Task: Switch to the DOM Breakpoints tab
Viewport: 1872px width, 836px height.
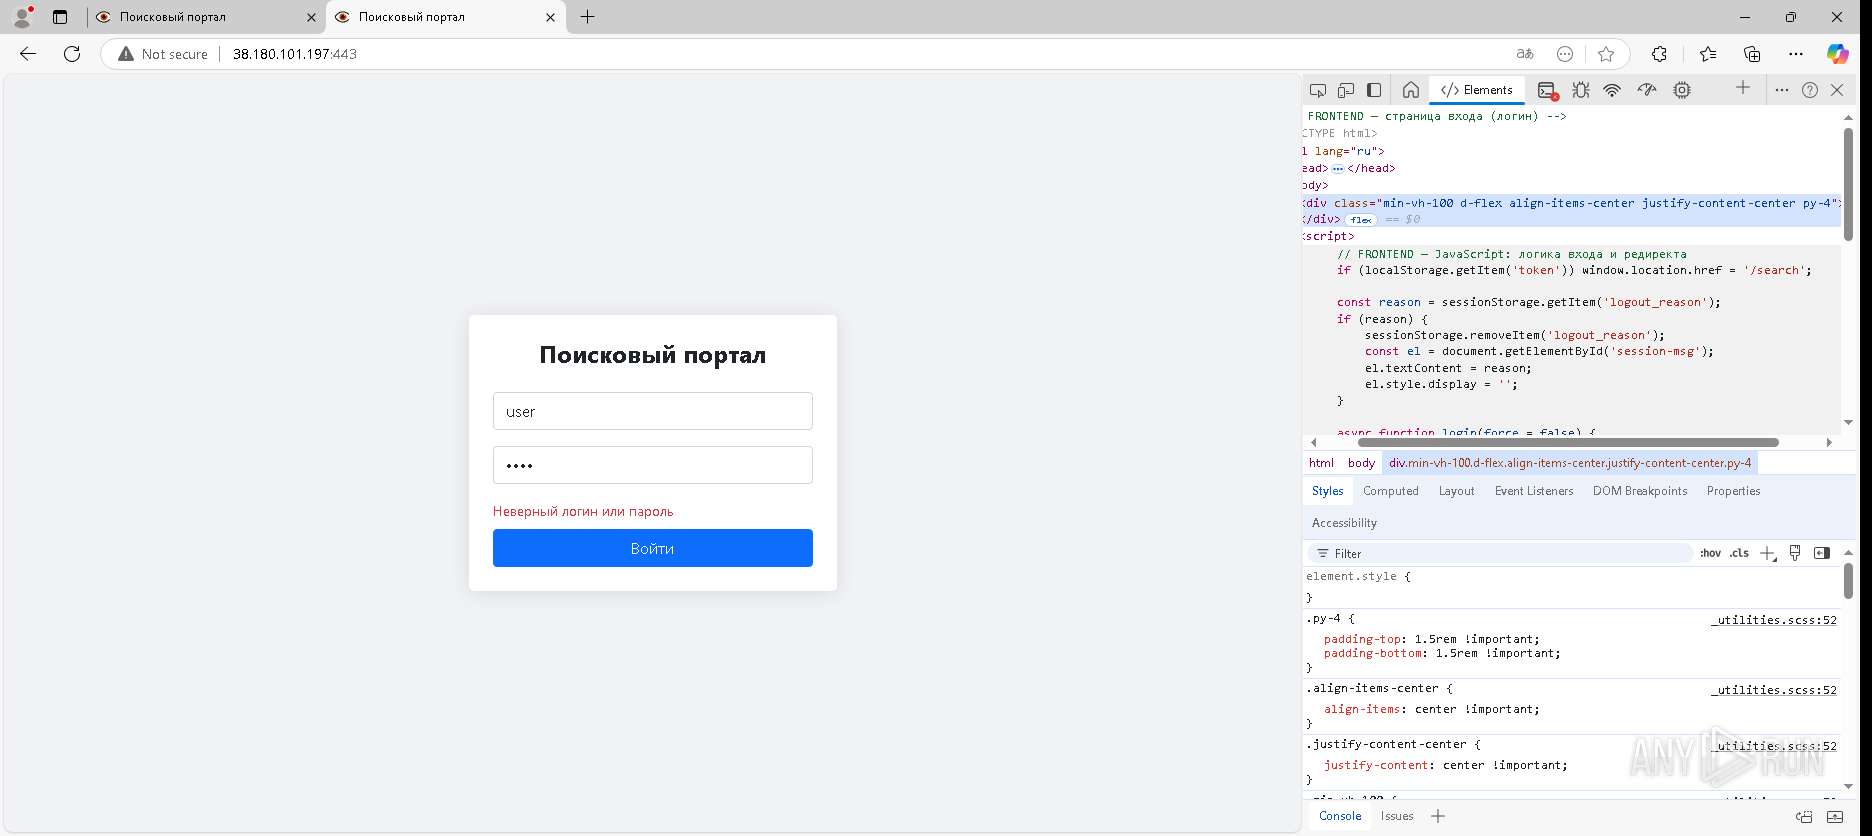Action: pyautogui.click(x=1640, y=491)
